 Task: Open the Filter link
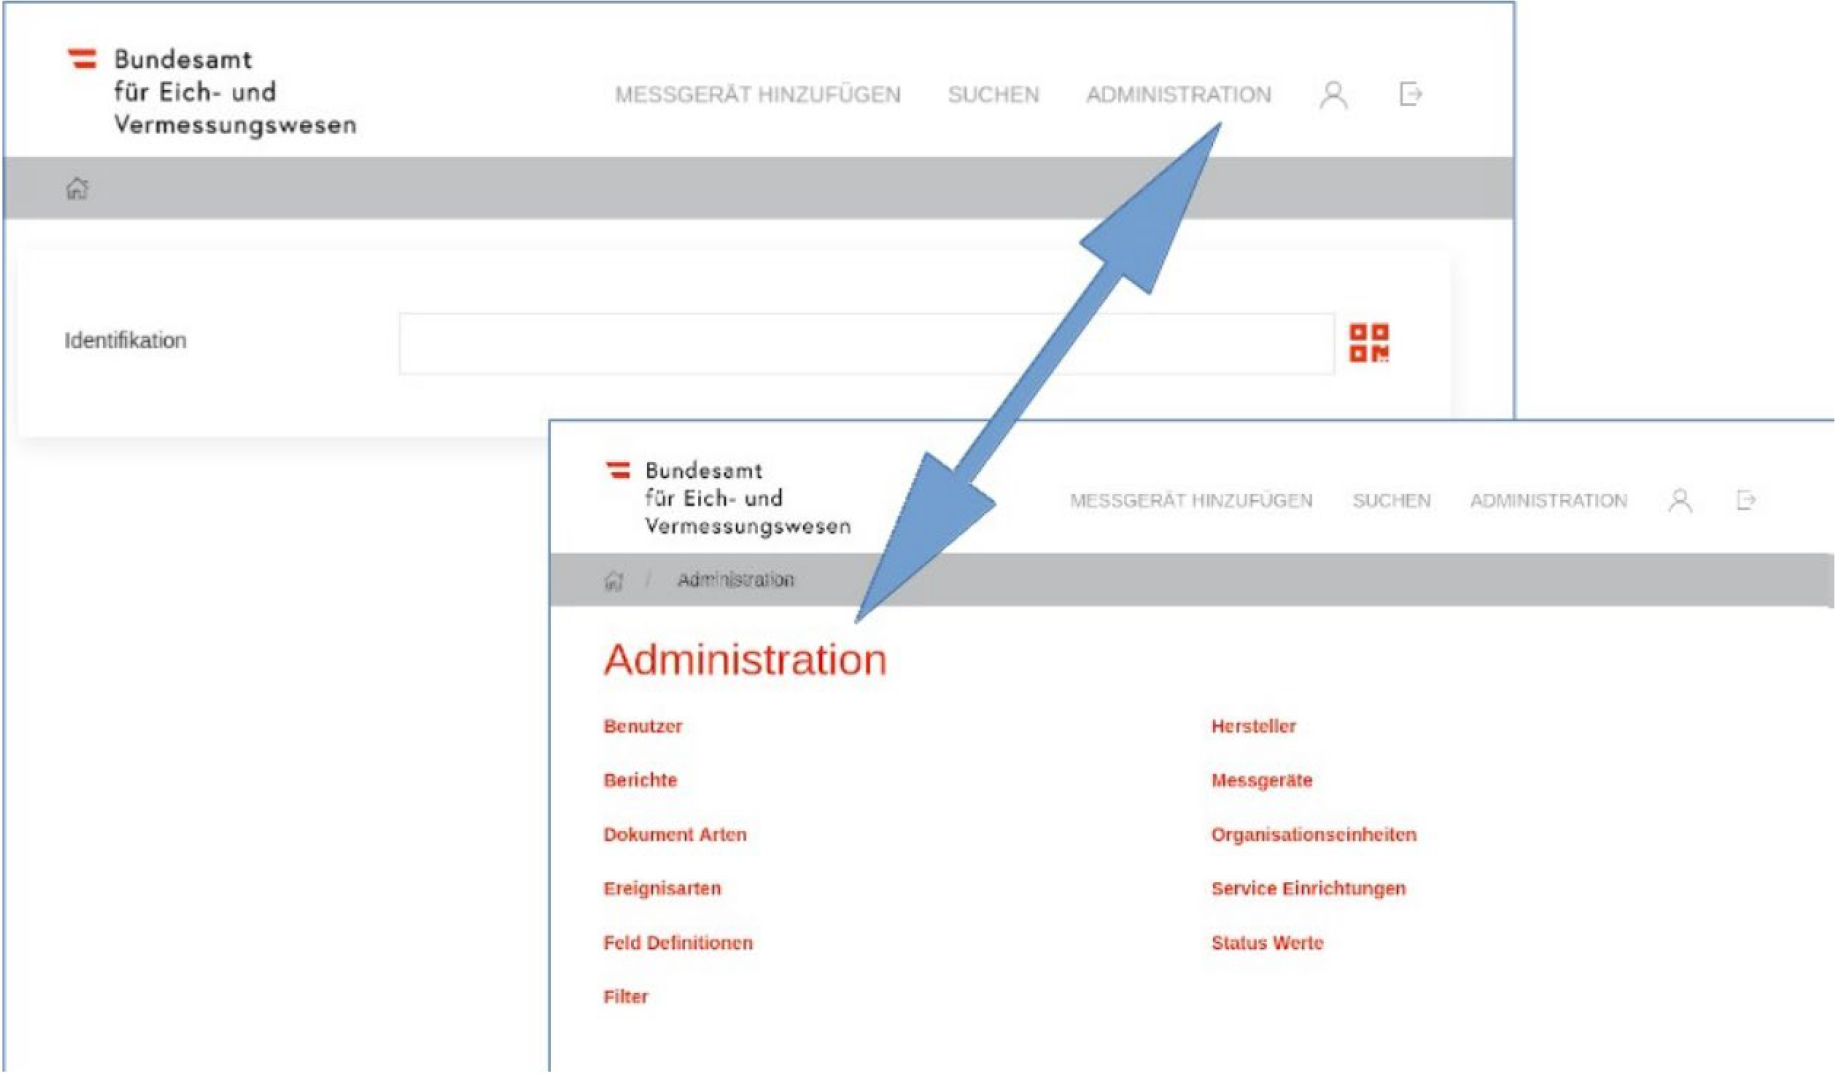[x=626, y=996]
